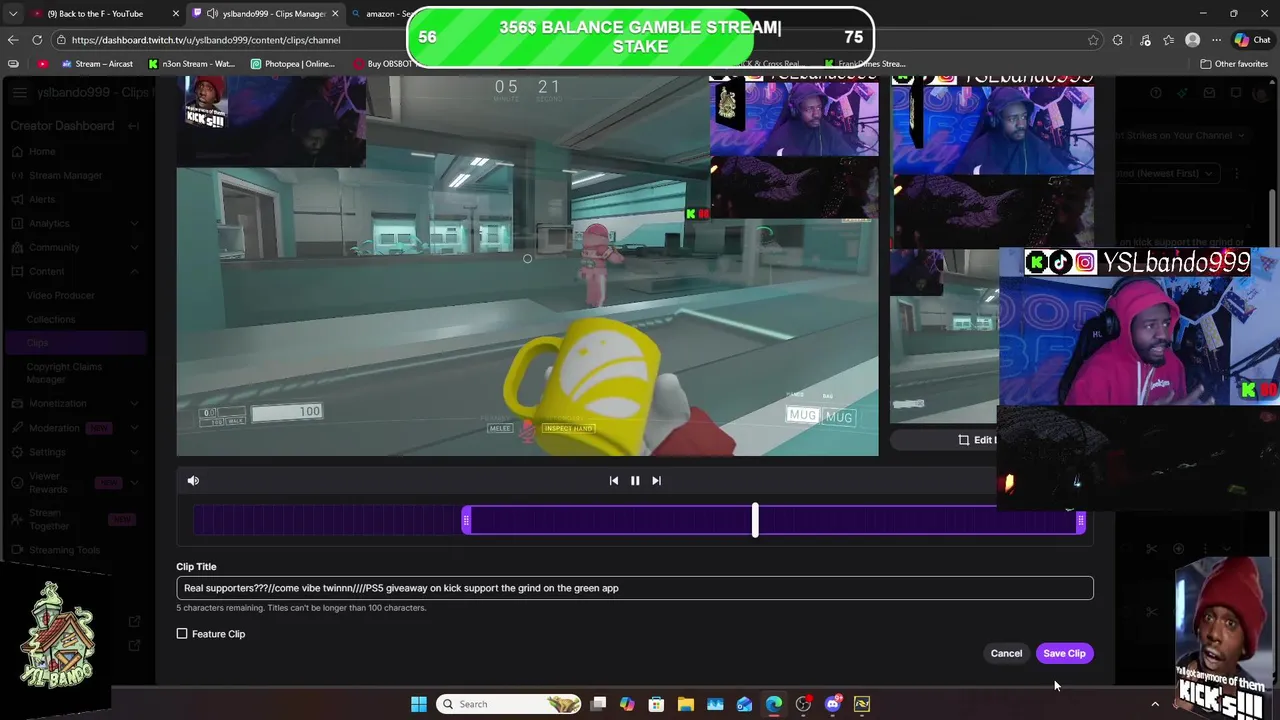Open Discord from taskbar
The width and height of the screenshot is (1280, 720).
coord(833,704)
